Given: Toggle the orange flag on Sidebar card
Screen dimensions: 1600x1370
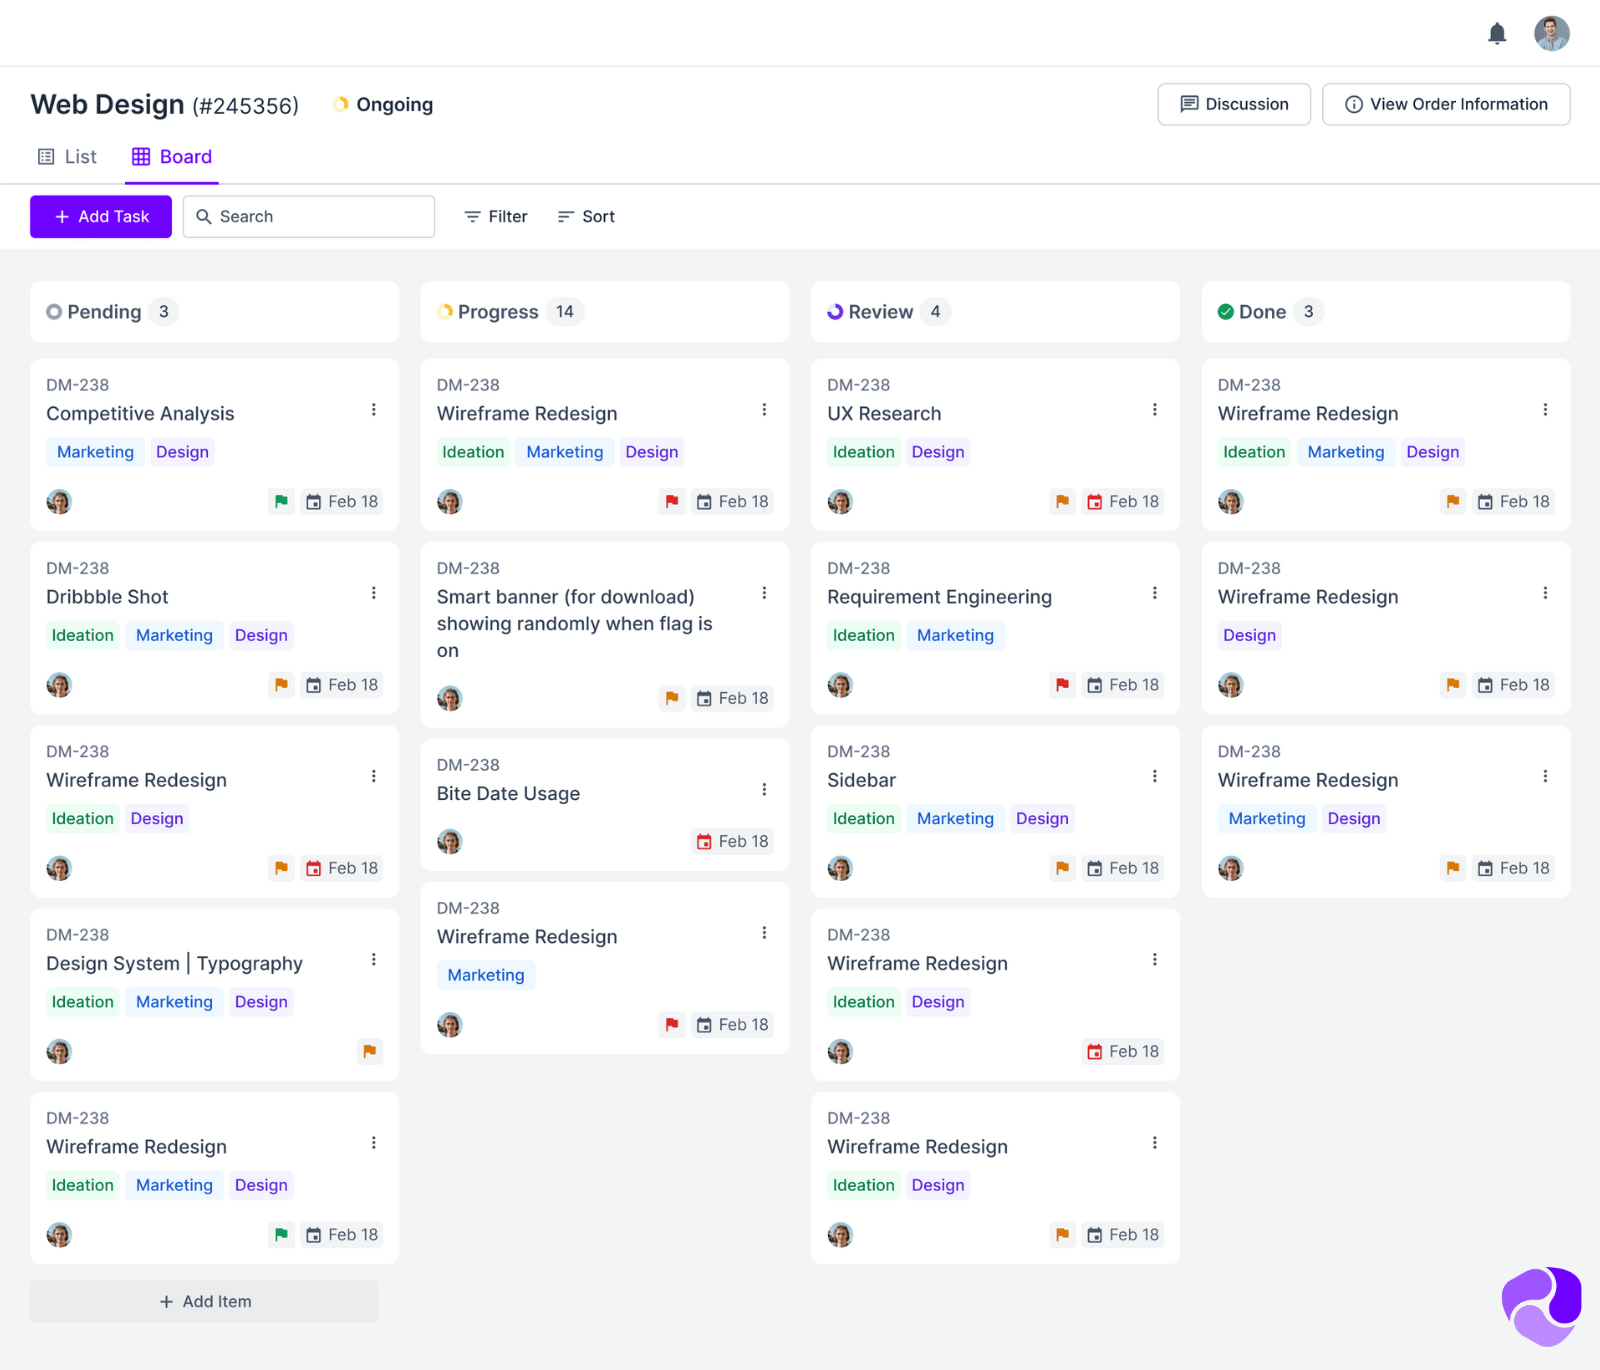Looking at the screenshot, I should pyautogui.click(x=1062, y=868).
